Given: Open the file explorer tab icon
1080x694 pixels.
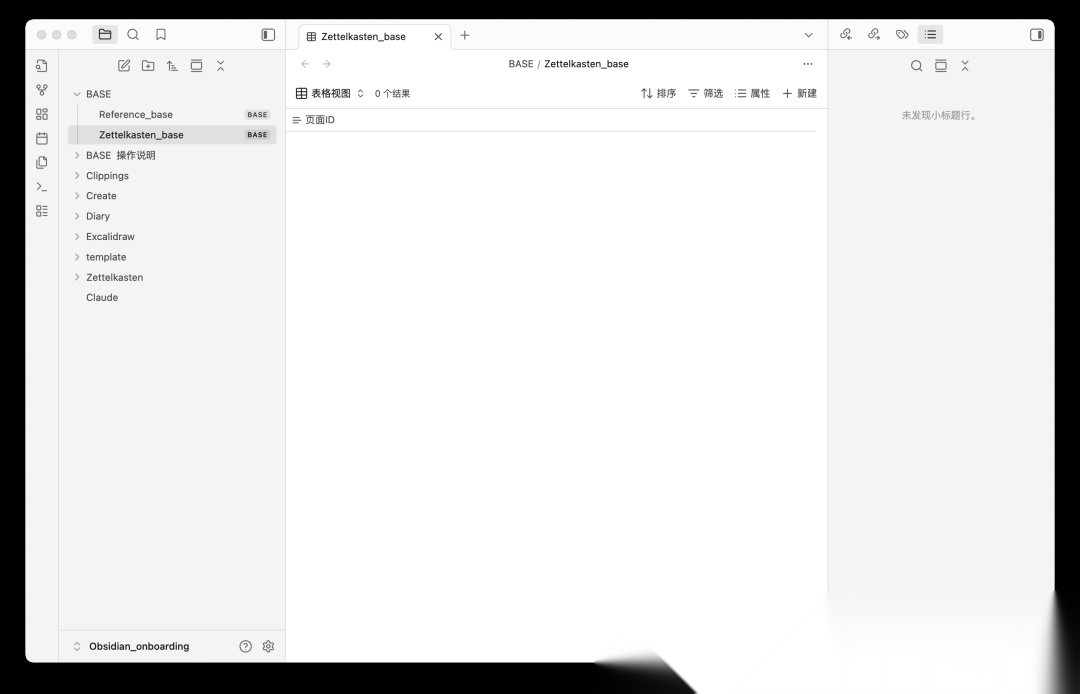Looking at the screenshot, I should click(105, 34).
